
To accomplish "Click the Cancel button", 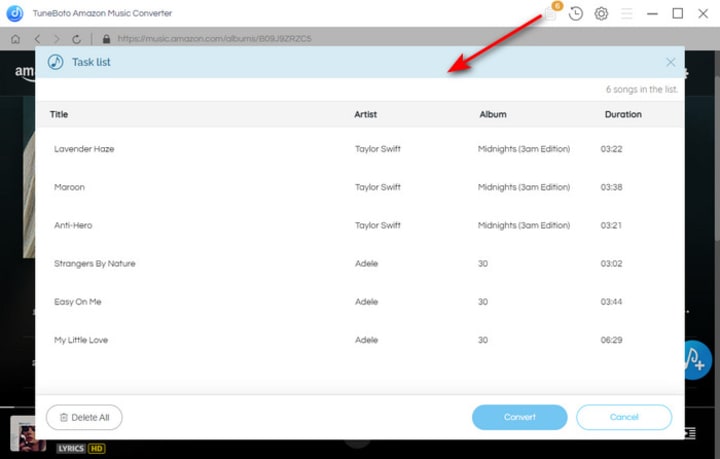I will pos(624,417).
